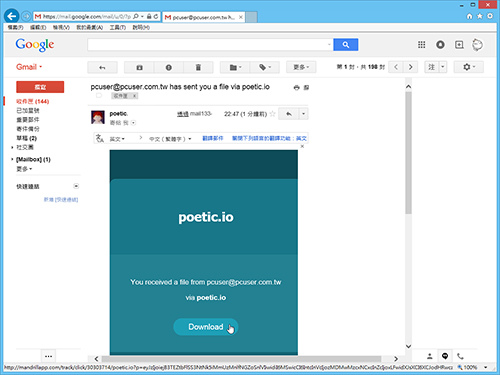Screen dimensions: 500x375
Task: Expand the search options arrow in search box
Action: coord(329,44)
